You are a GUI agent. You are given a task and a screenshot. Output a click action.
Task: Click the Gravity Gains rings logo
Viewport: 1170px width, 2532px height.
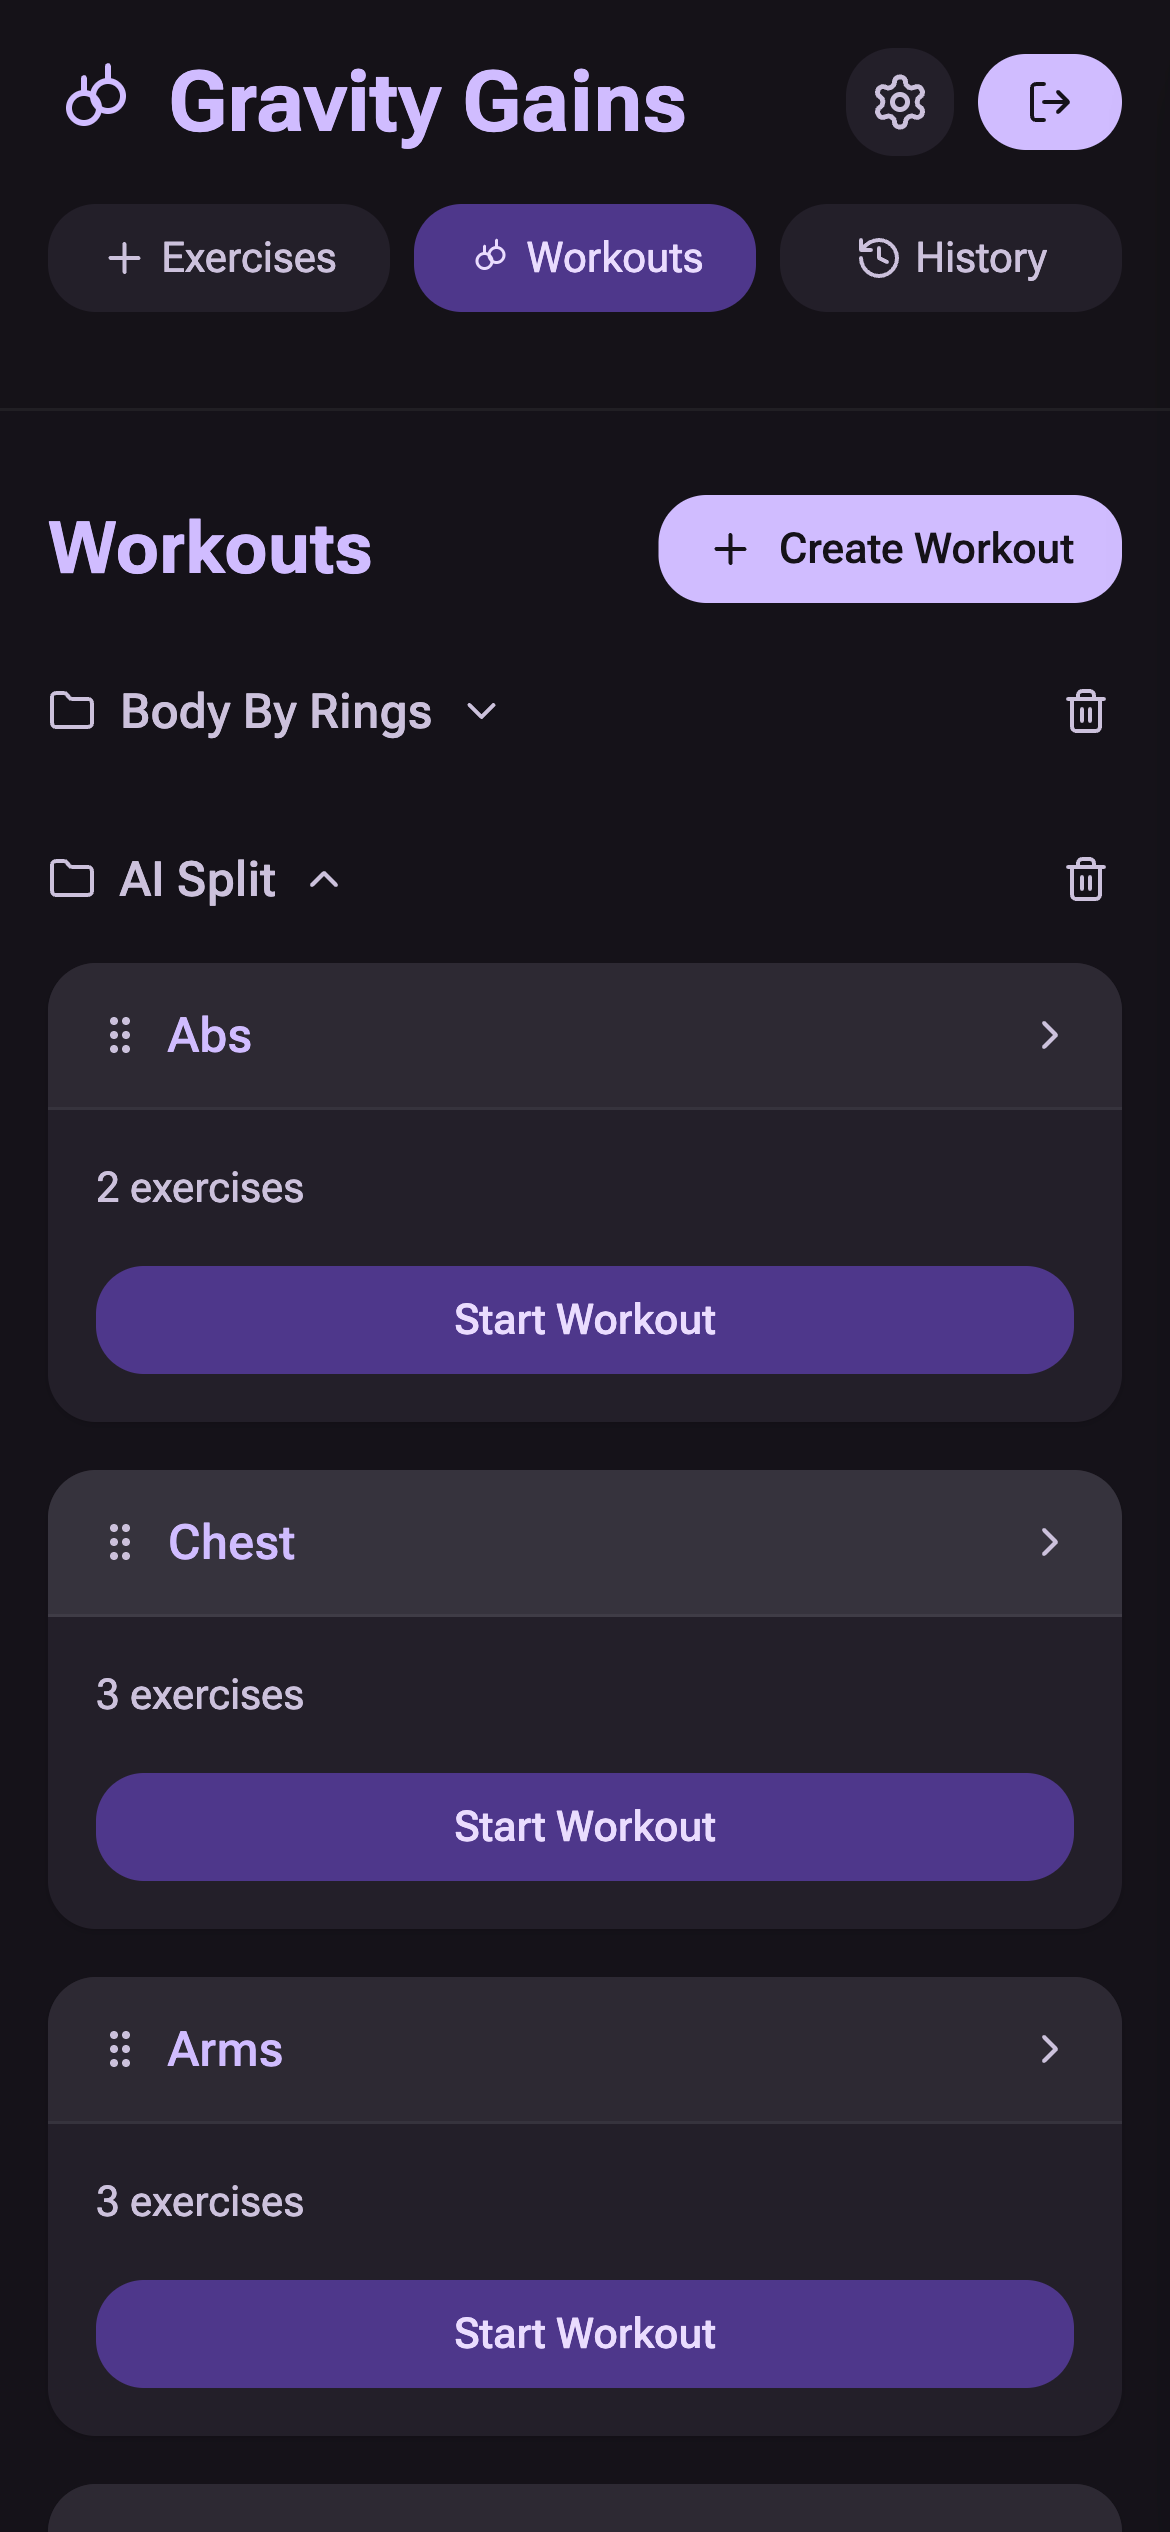coord(97,99)
